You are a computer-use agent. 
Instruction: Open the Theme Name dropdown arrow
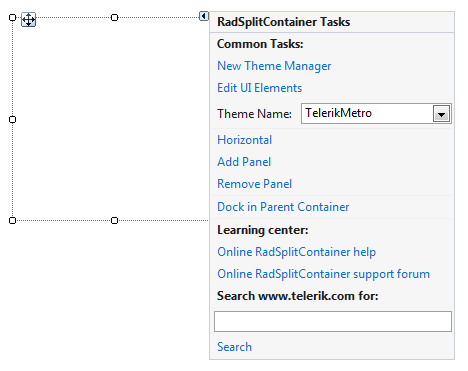(x=441, y=114)
